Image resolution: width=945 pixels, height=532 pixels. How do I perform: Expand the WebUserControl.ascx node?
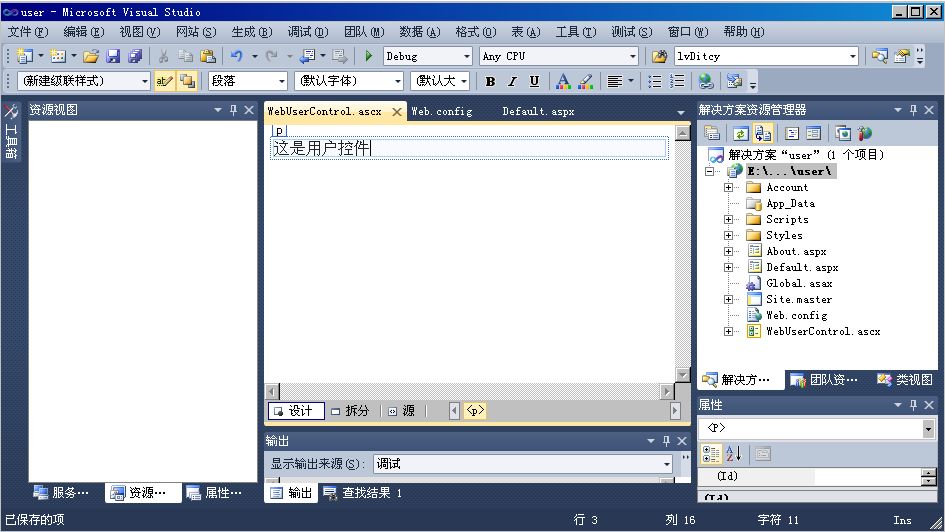pyautogui.click(x=729, y=331)
